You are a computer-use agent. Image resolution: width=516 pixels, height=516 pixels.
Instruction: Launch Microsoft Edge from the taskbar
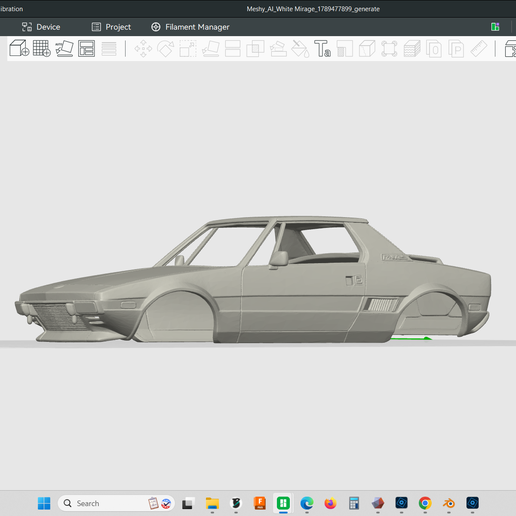[x=307, y=503]
